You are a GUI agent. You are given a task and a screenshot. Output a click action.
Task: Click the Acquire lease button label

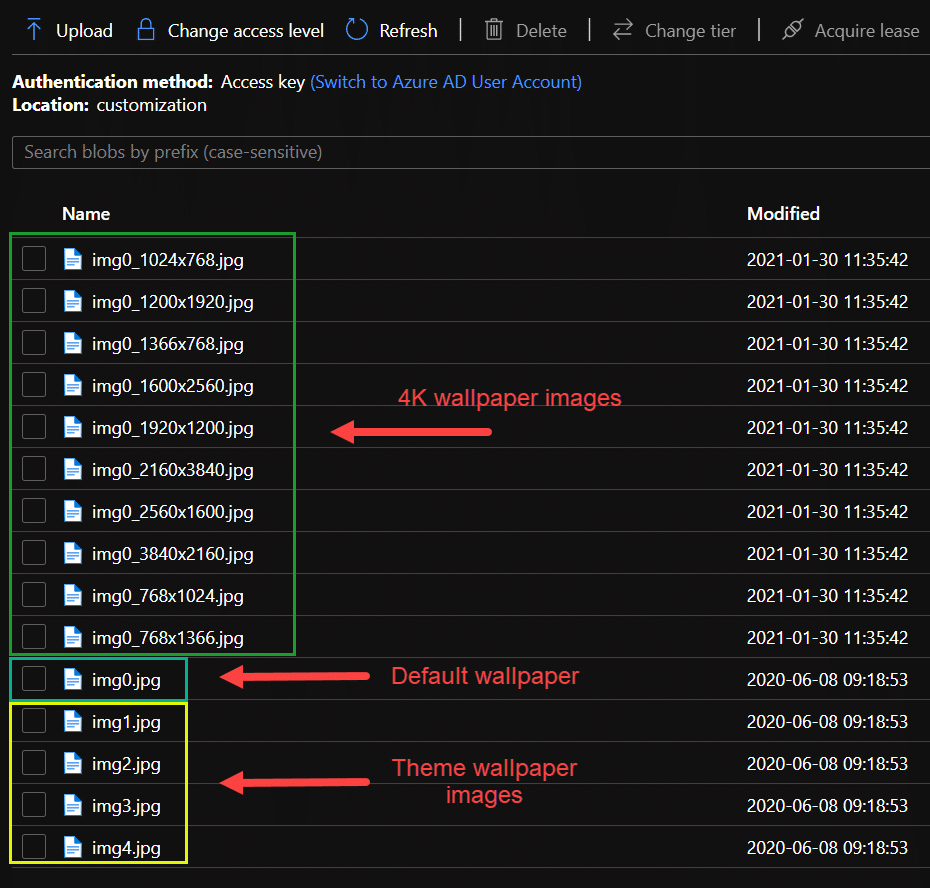pos(867,31)
